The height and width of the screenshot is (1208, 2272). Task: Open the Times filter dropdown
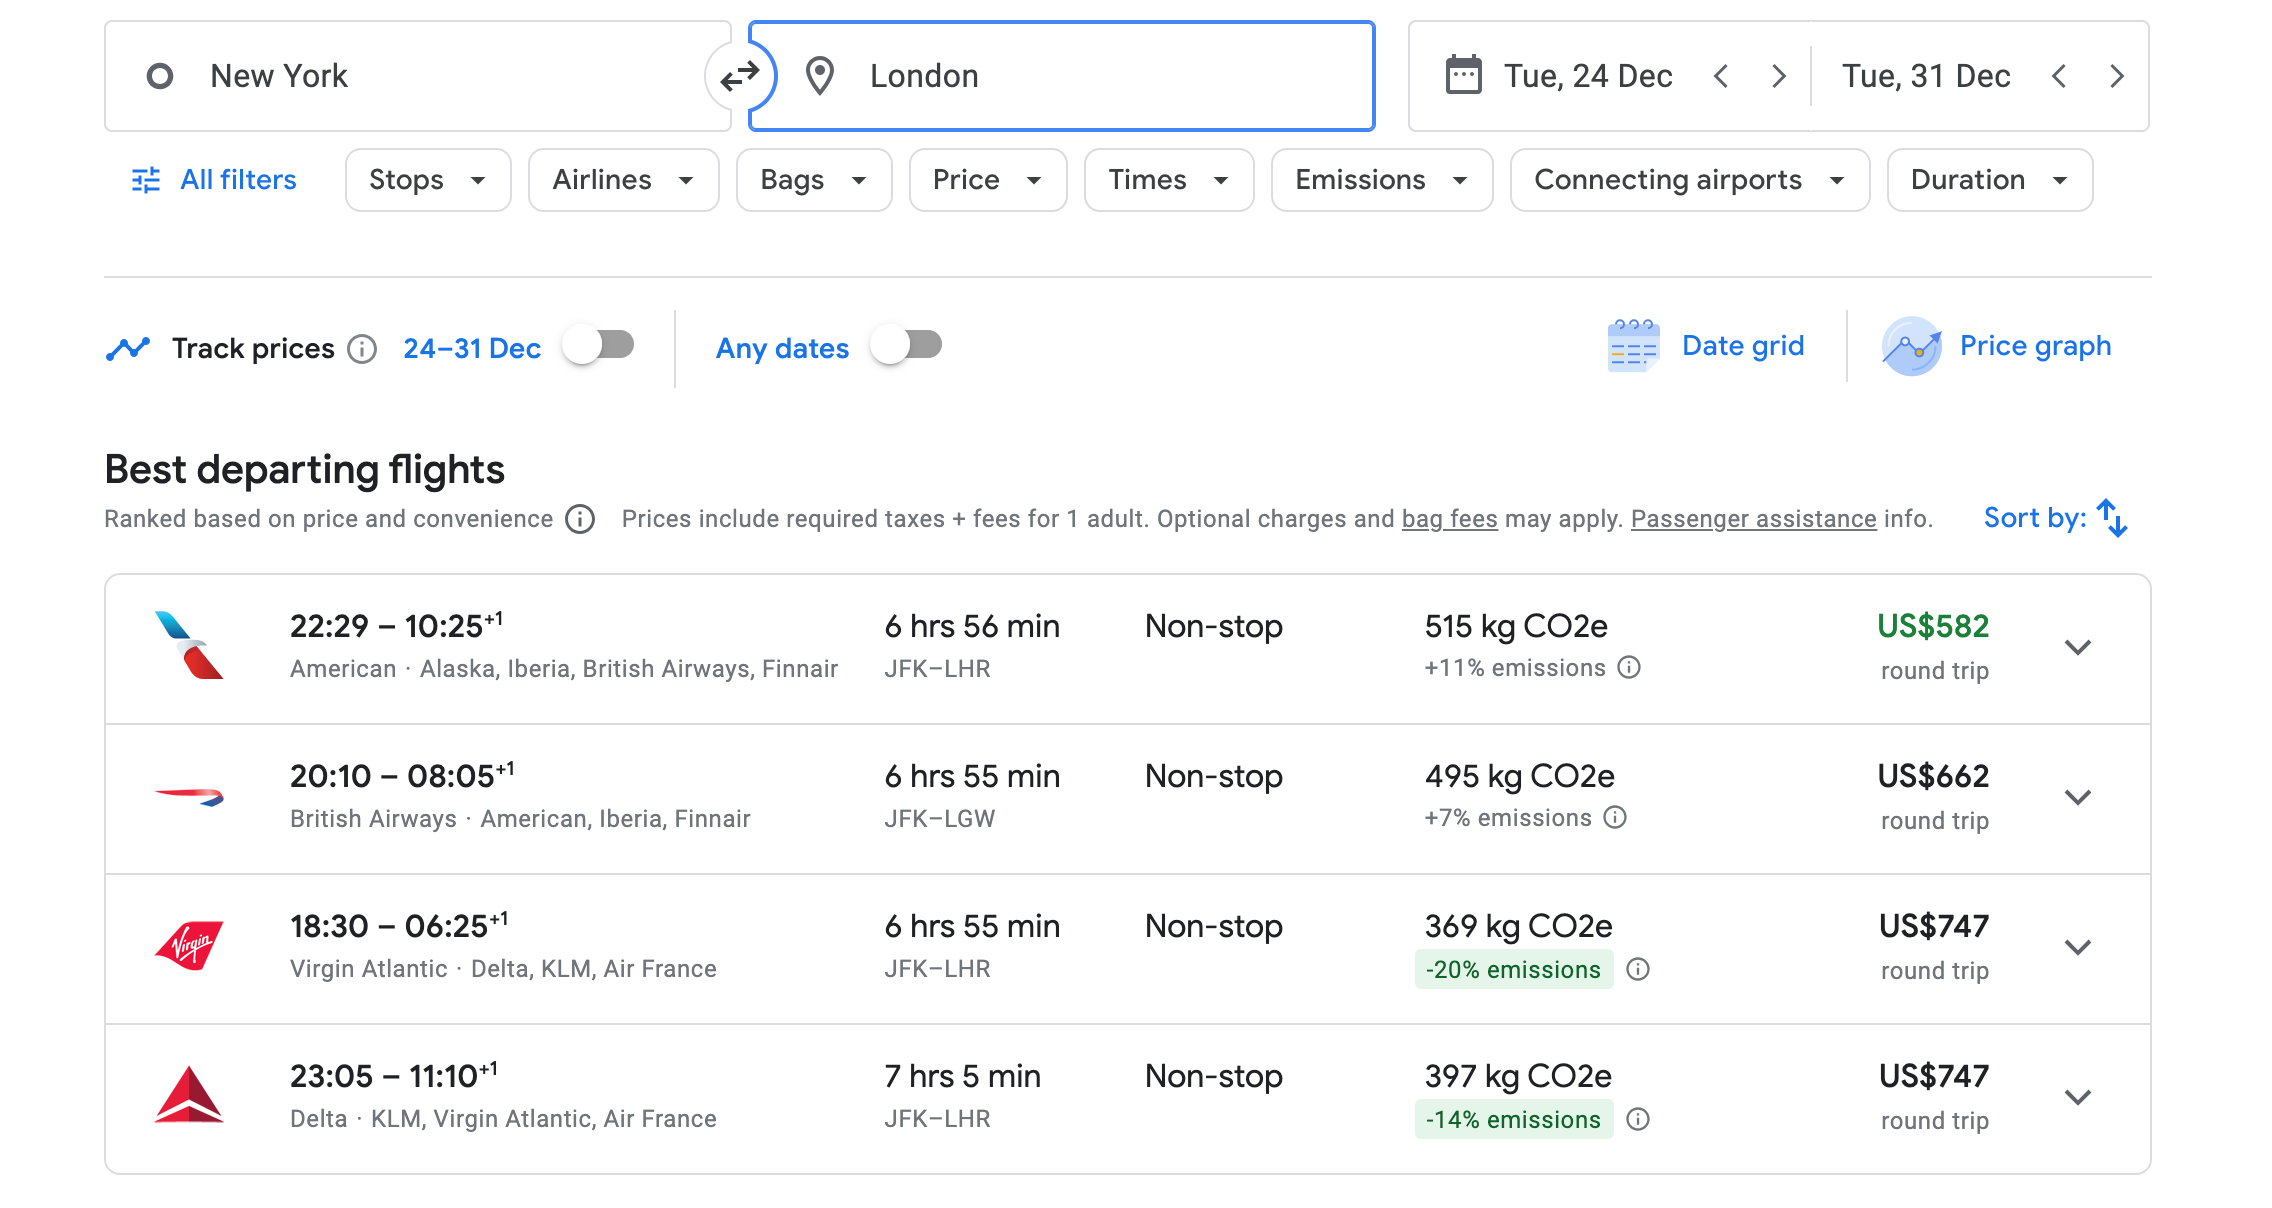[1169, 180]
